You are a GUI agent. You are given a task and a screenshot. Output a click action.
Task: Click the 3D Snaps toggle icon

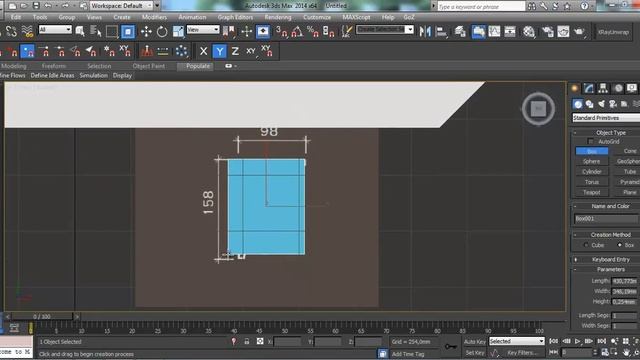tap(281, 31)
